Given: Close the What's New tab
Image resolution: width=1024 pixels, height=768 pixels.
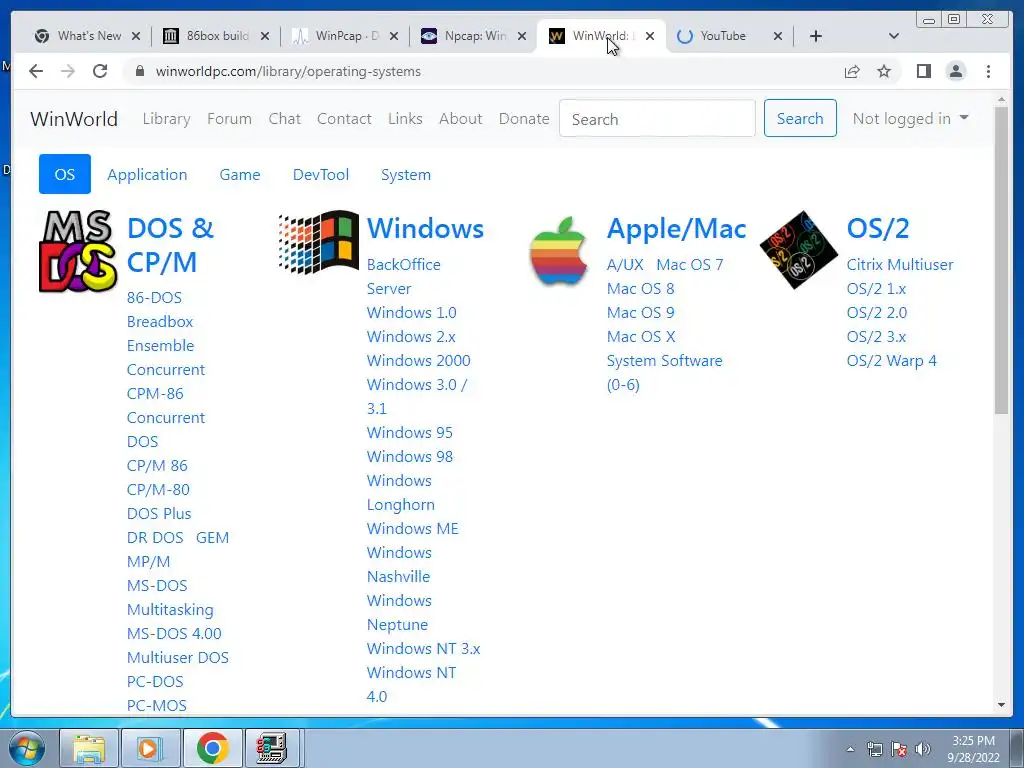Looking at the screenshot, I should point(136,36).
